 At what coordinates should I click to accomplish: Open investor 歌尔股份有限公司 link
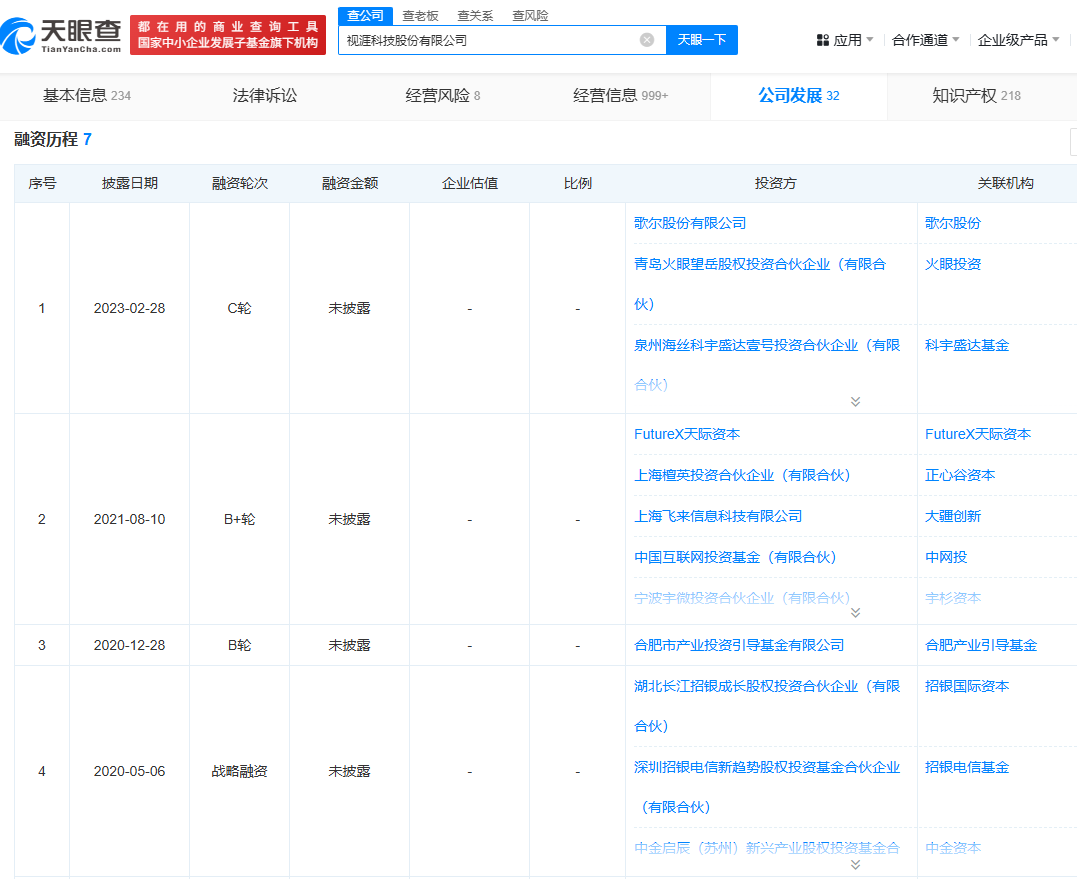(690, 223)
